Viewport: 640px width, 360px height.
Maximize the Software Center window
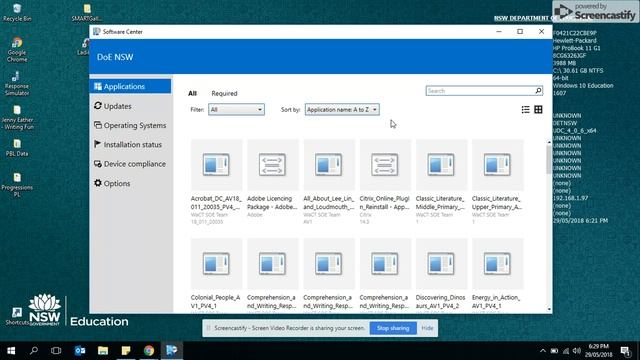tap(520, 31)
